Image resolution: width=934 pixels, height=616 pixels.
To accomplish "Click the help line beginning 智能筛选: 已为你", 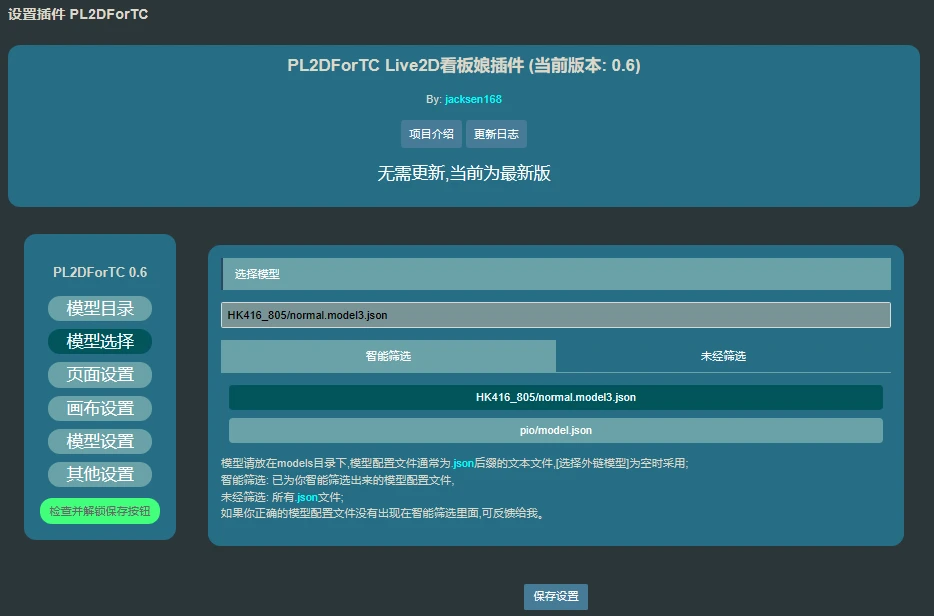I will pyautogui.click(x=338, y=480).
